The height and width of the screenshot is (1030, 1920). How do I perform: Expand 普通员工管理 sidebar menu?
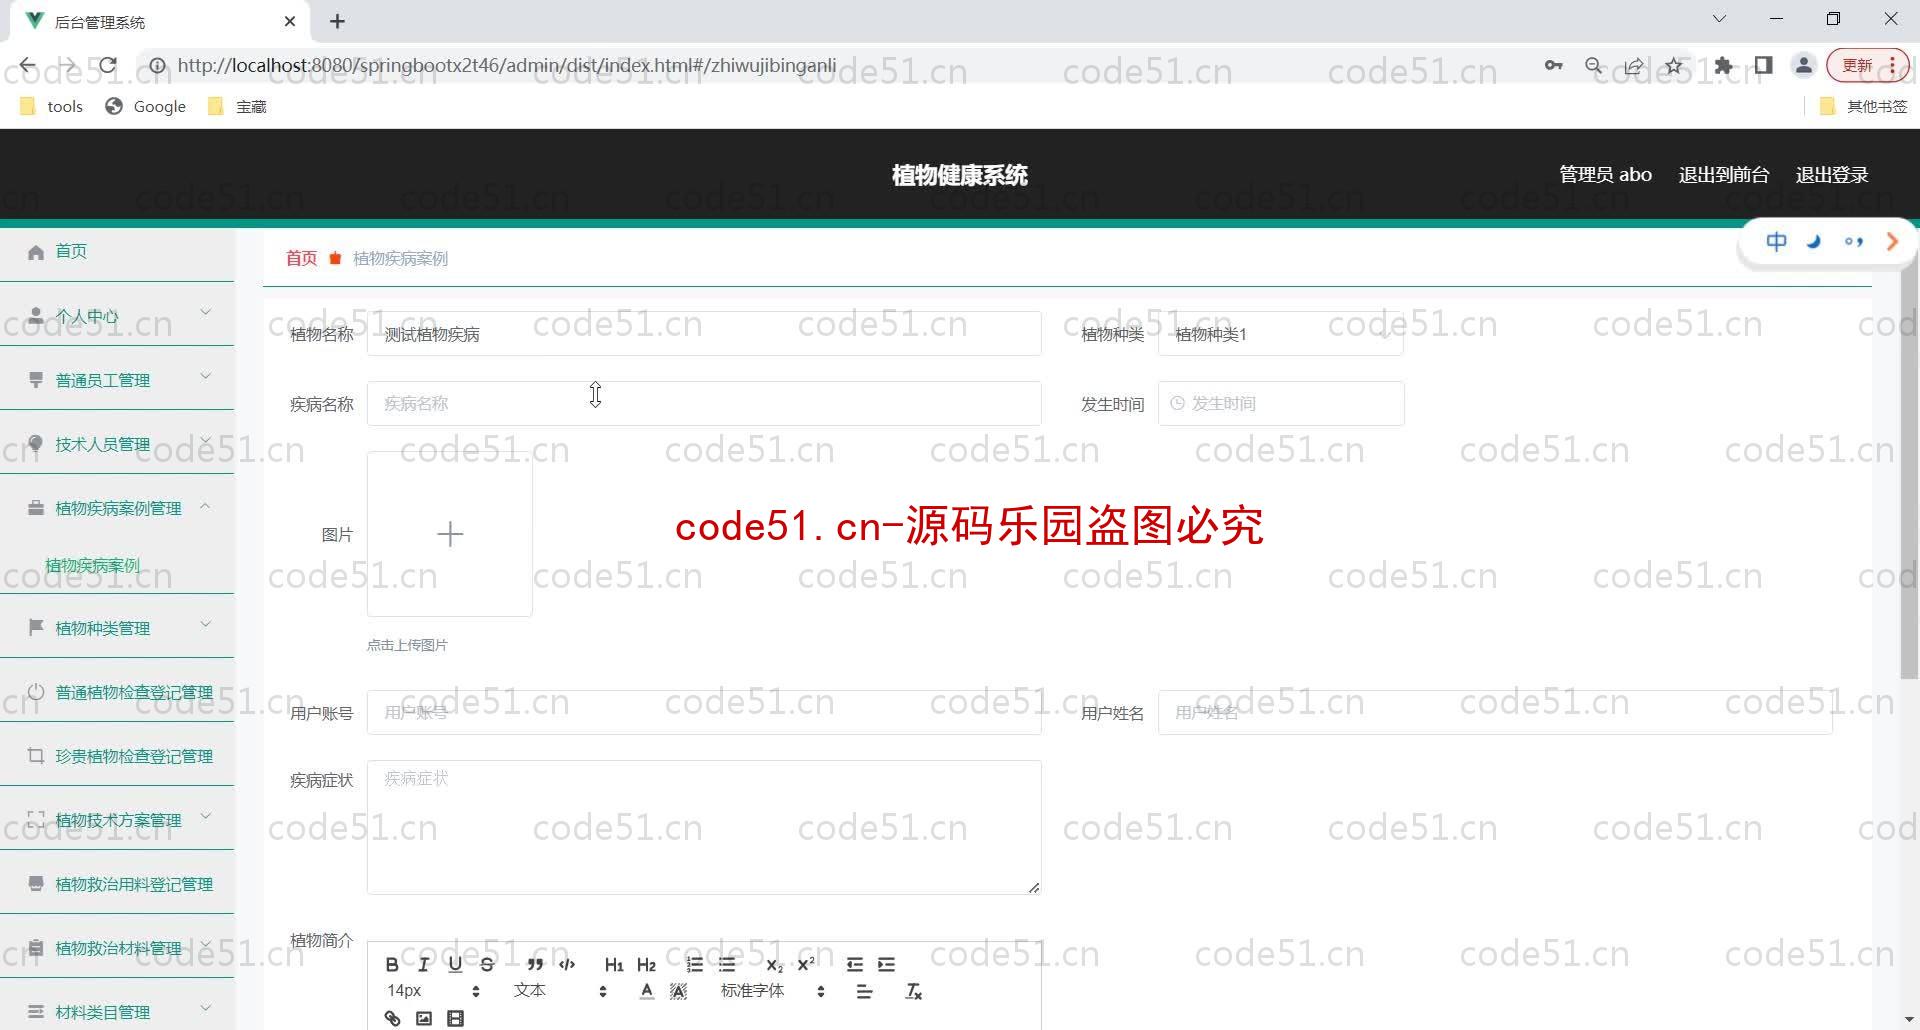coord(117,380)
